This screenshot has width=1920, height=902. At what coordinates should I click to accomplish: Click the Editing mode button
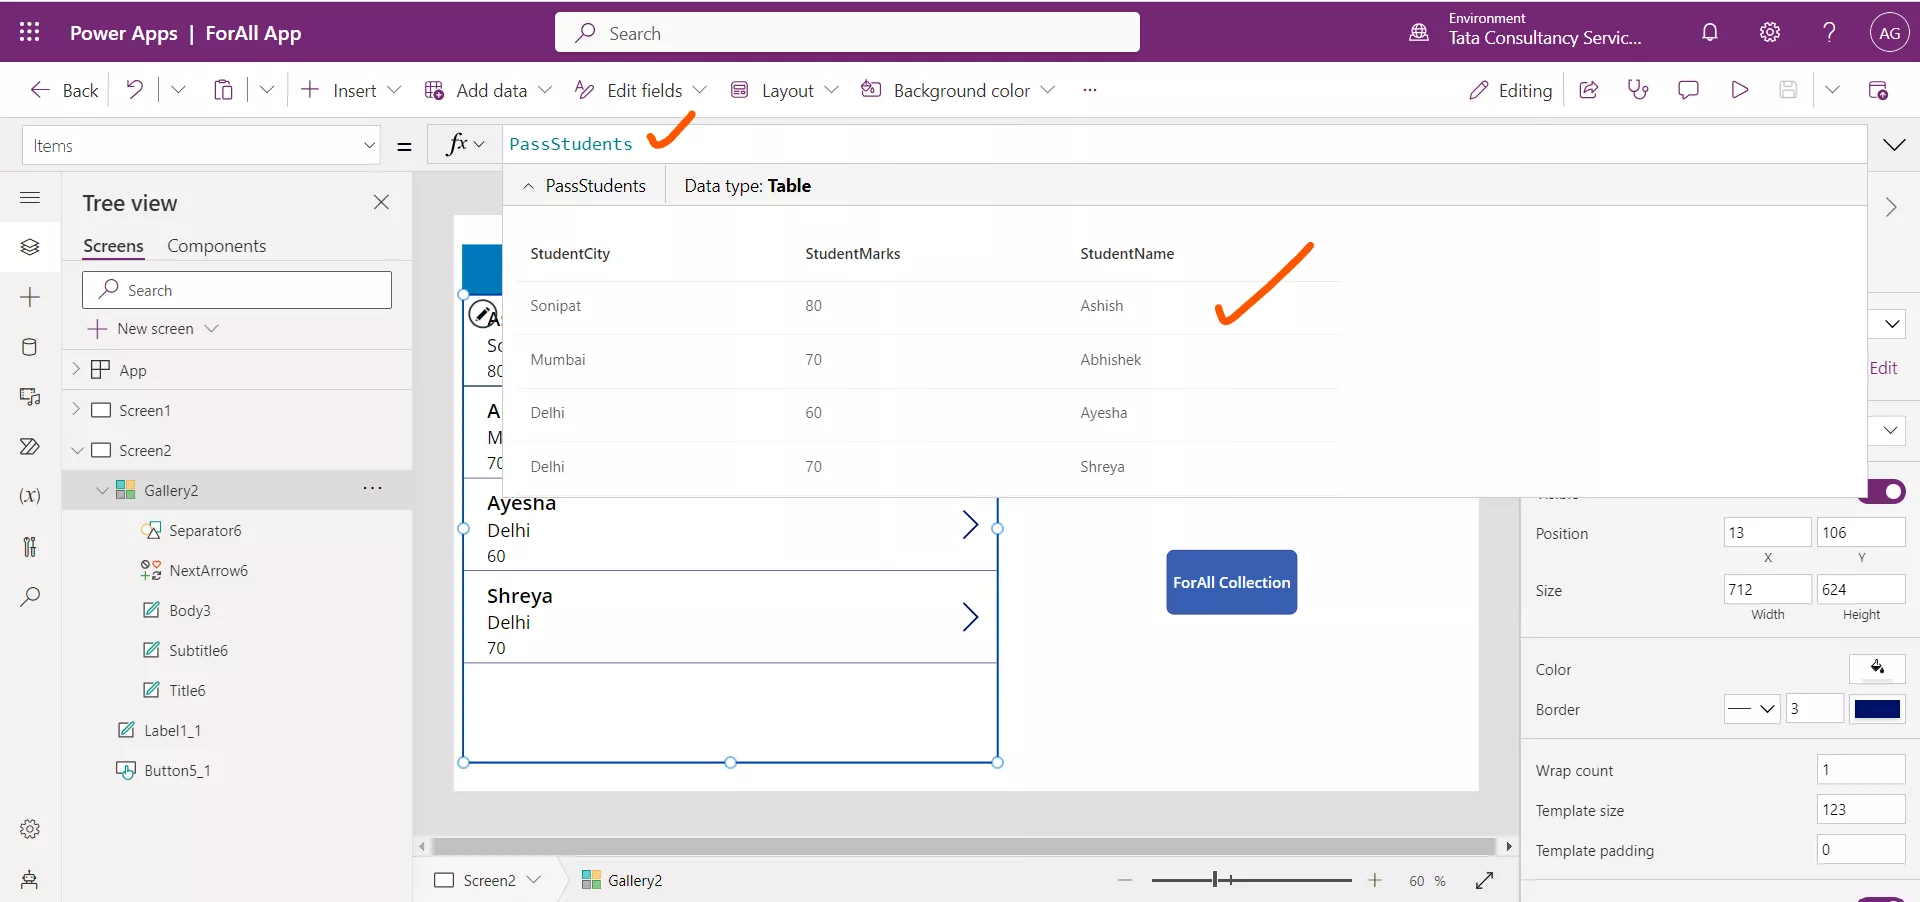click(x=1510, y=90)
